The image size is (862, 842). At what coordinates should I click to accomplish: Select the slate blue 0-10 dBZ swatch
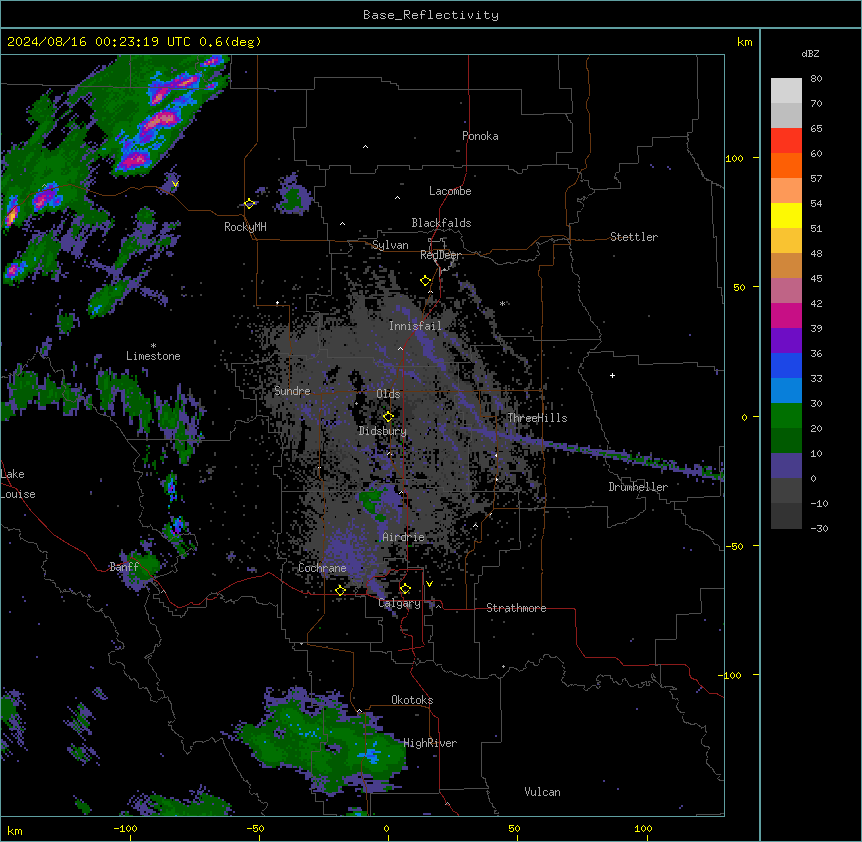786,466
